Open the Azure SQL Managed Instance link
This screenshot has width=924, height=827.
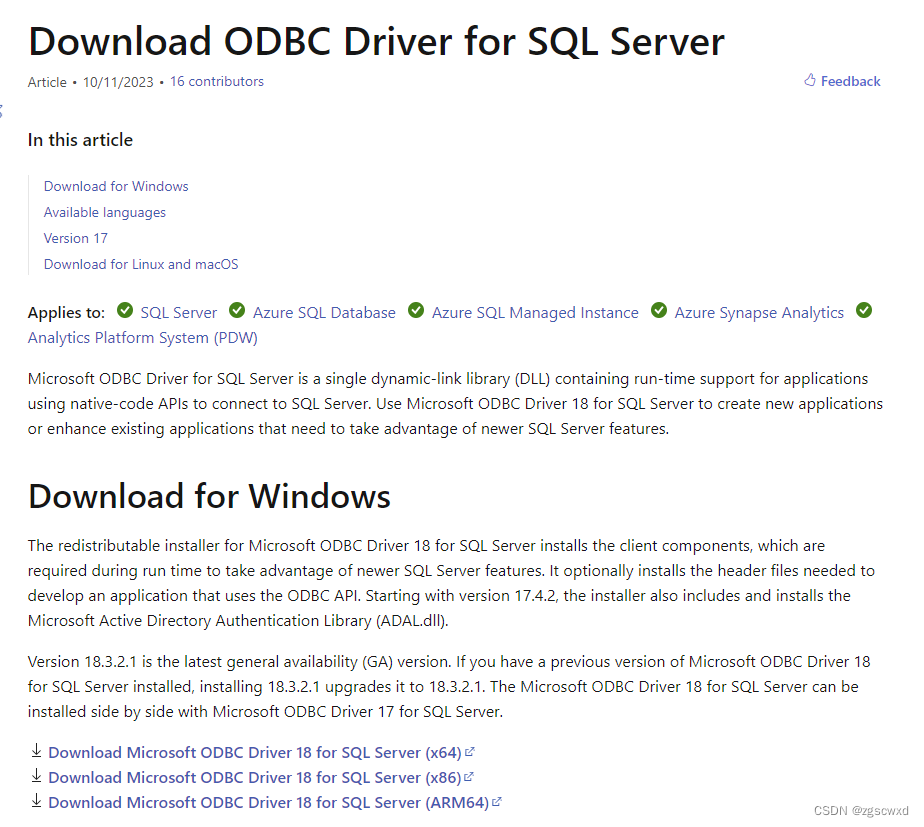pyautogui.click(x=535, y=312)
